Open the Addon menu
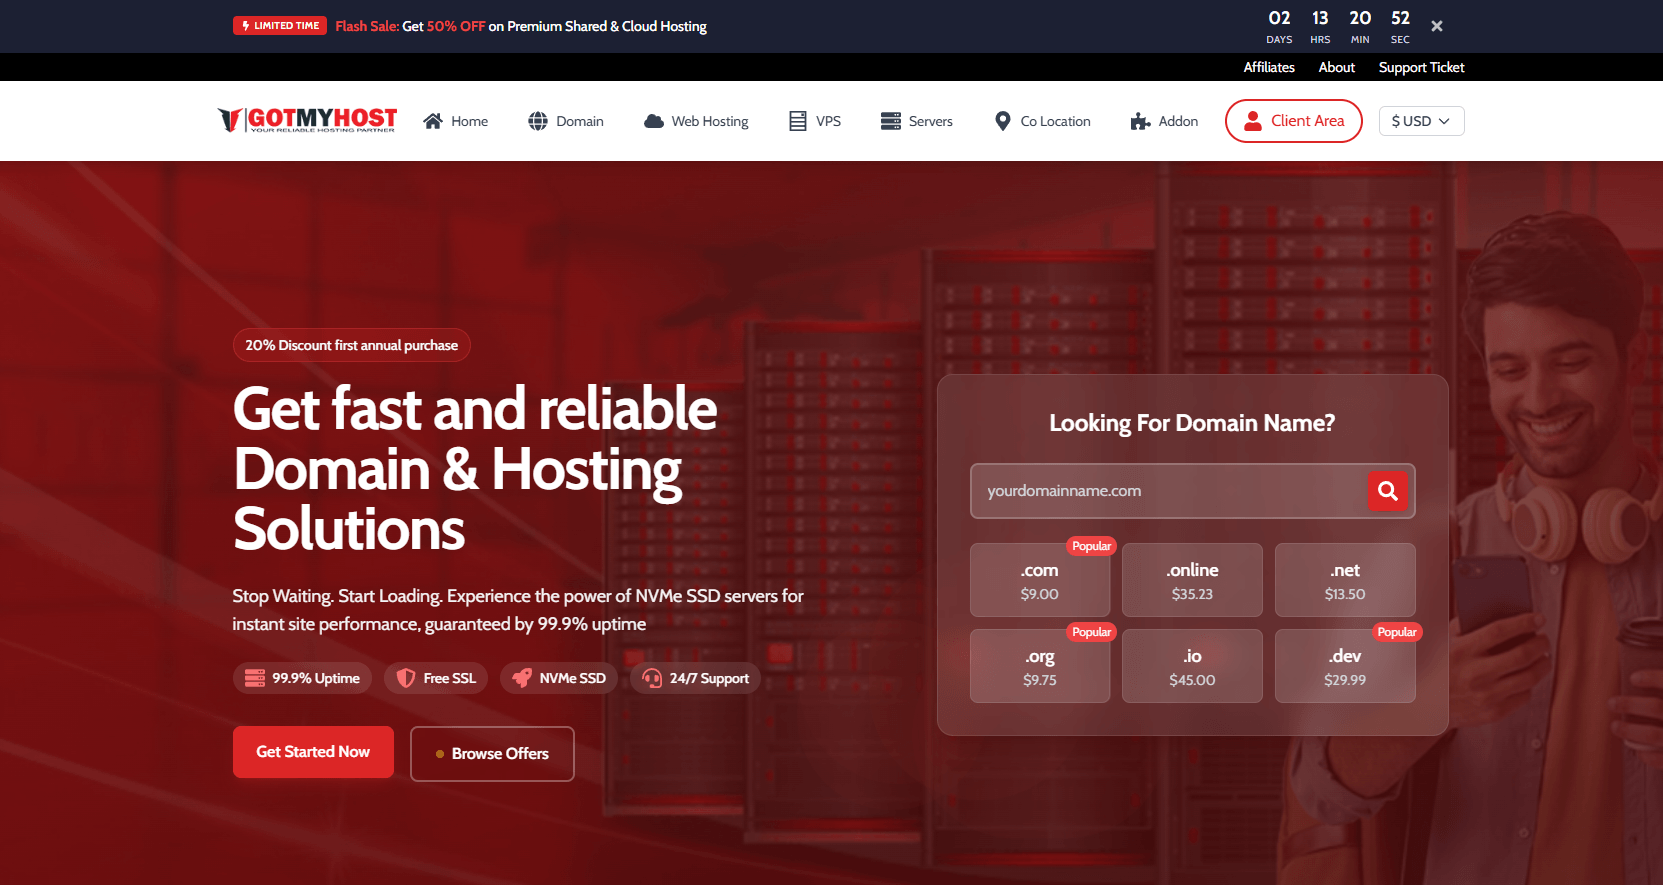 (x=1164, y=121)
